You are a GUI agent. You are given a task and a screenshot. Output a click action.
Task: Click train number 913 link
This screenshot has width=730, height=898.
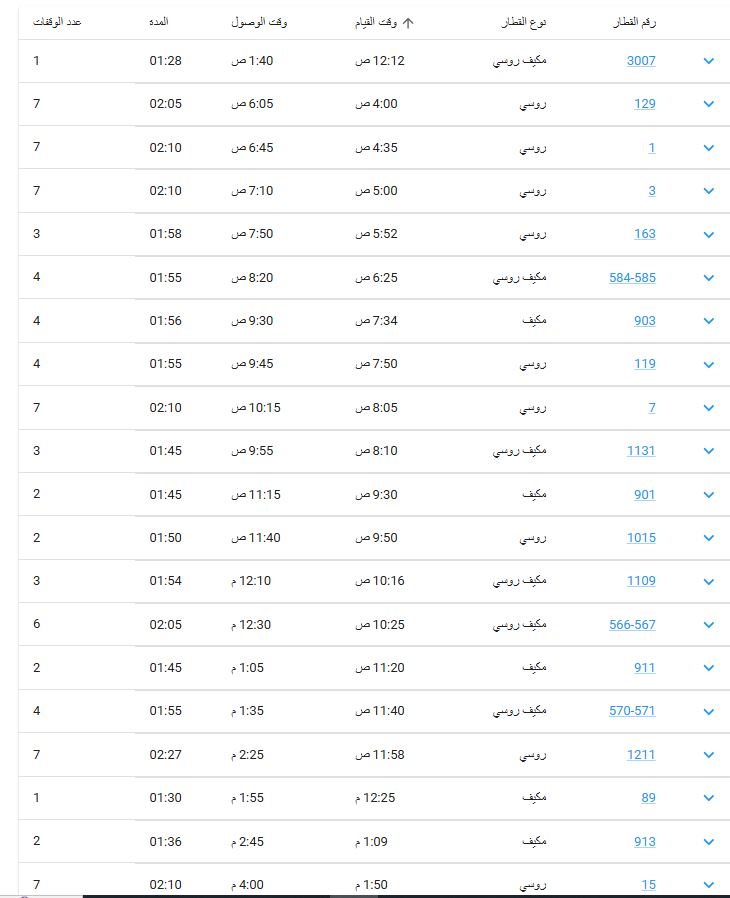(x=645, y=841)
